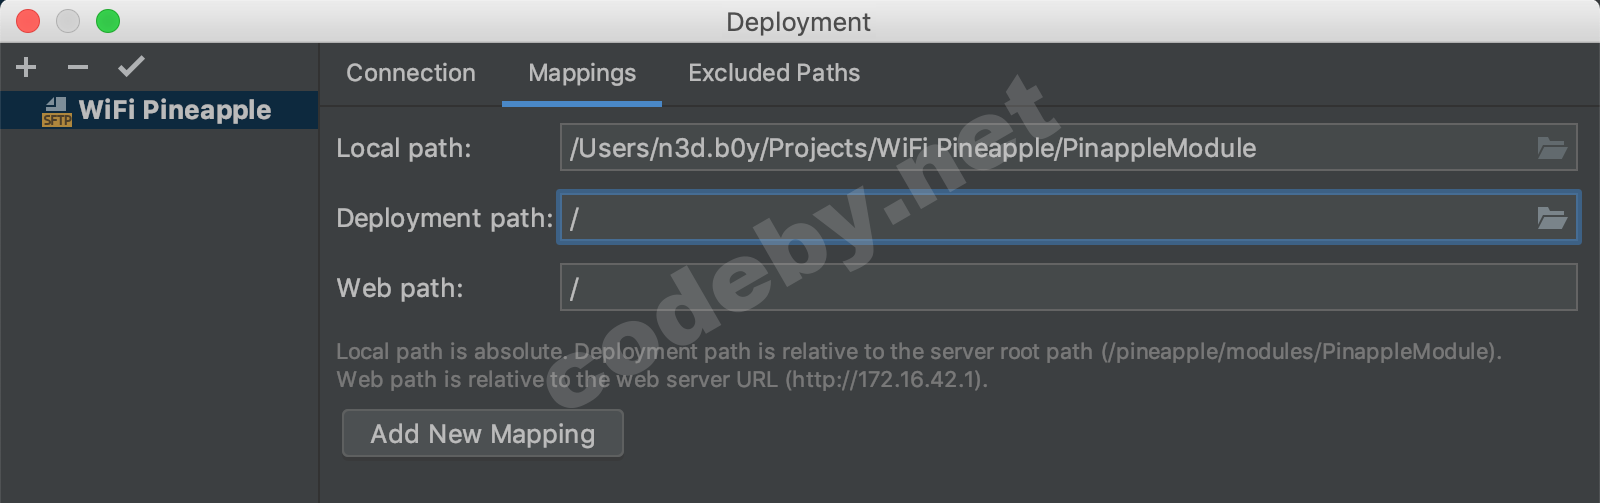Mark server as default with checkmark icon
The image size is (1600, 503).
click(131, 67)
